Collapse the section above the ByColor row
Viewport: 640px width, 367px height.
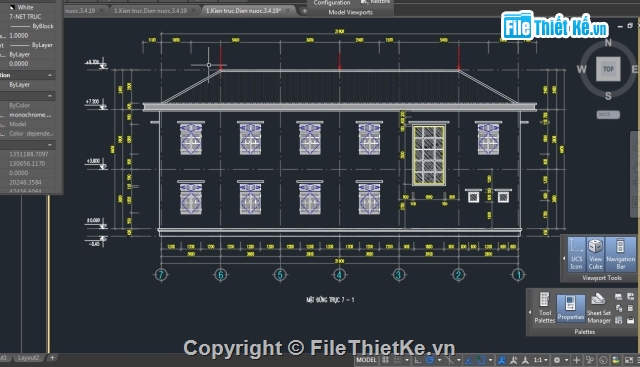[x=50, y=96]
